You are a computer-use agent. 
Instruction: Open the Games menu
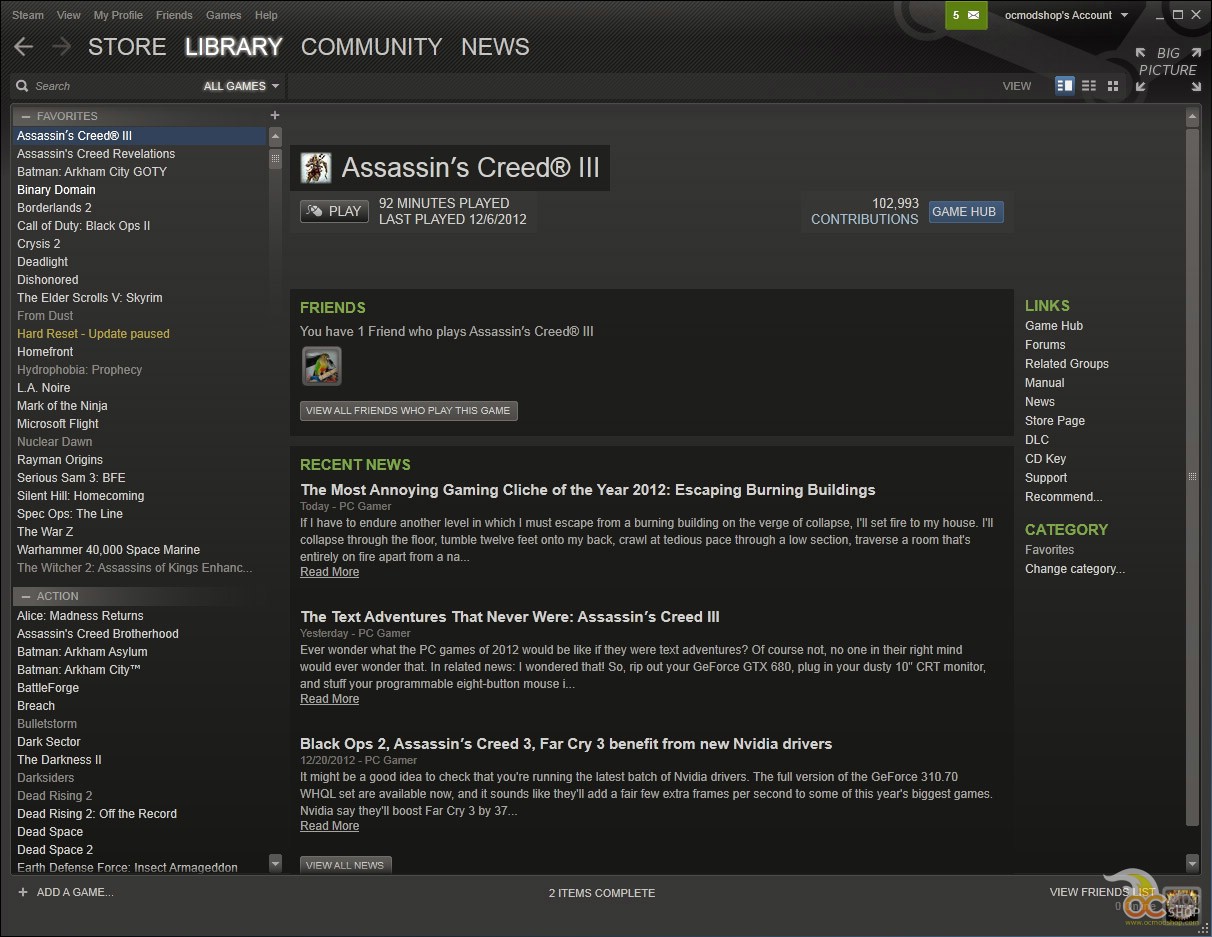[x=223, y=15]
